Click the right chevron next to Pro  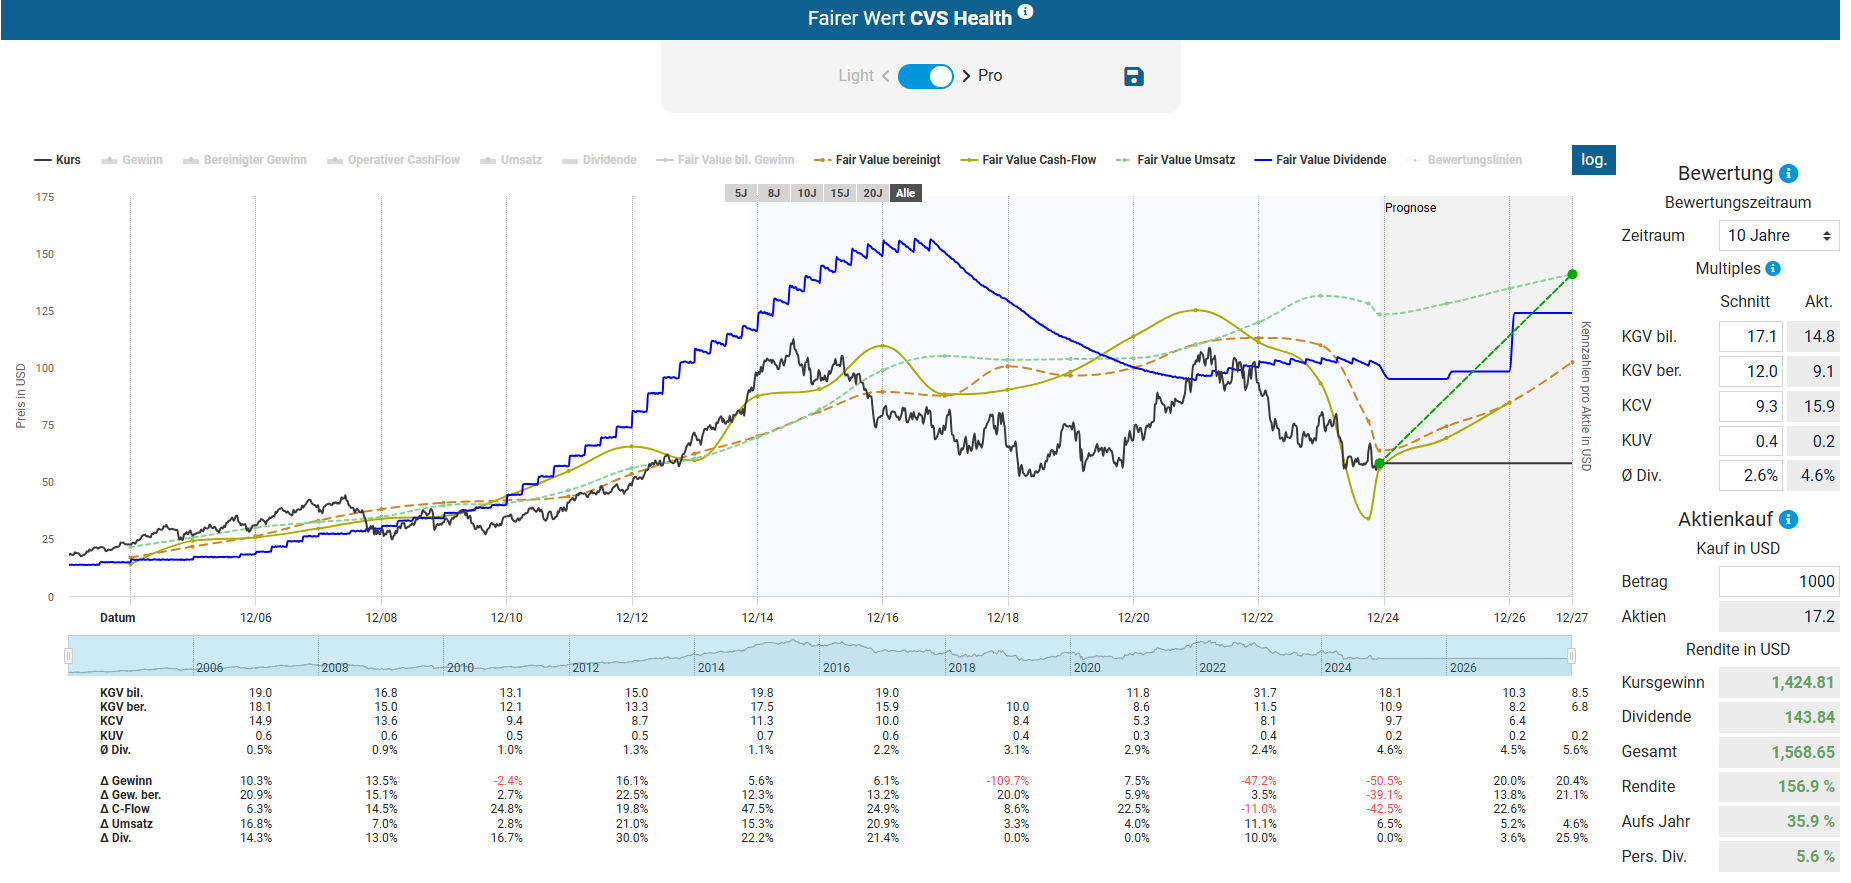pyautogui.click(x=966, y=76)
